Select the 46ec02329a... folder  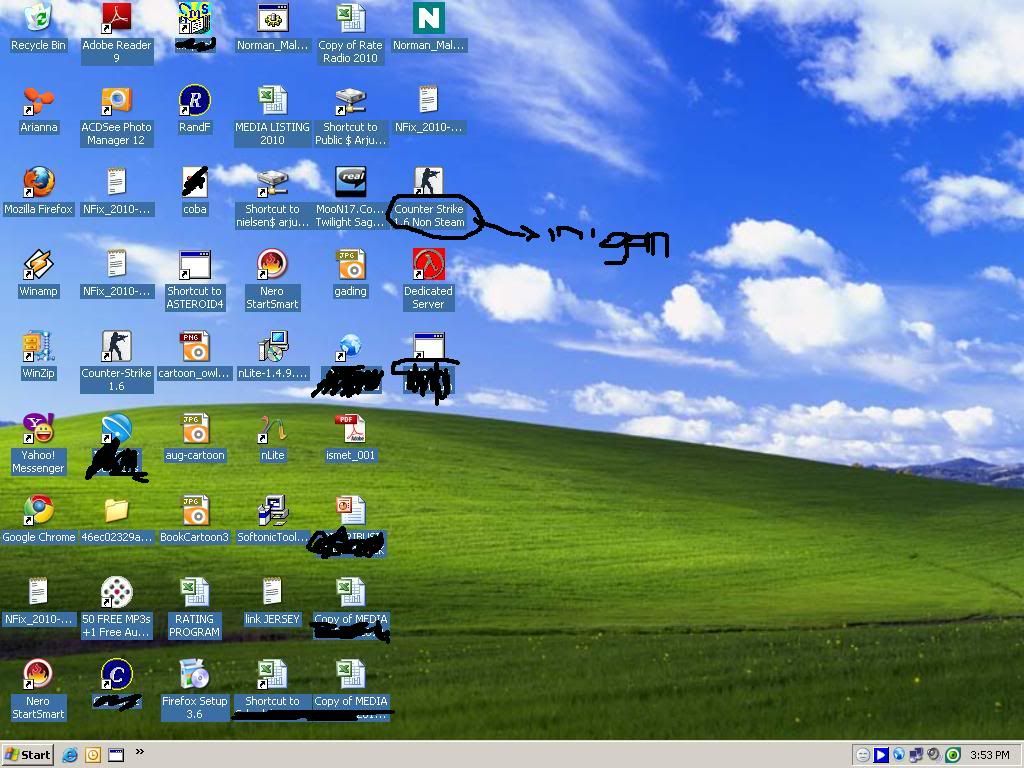(116, 519)
